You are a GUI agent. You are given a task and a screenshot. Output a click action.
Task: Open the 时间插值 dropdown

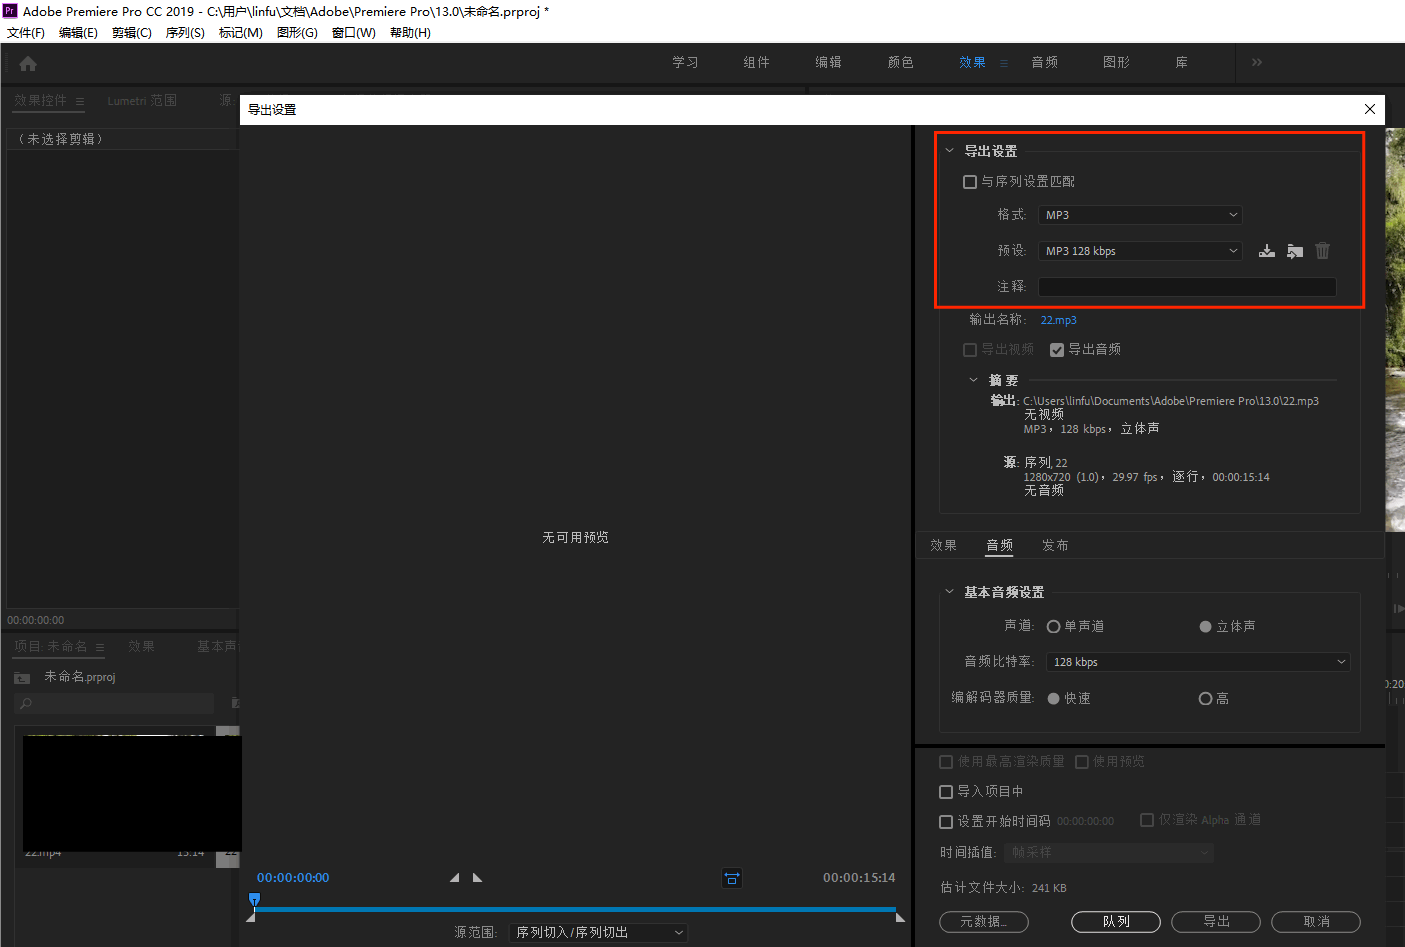1108,853
